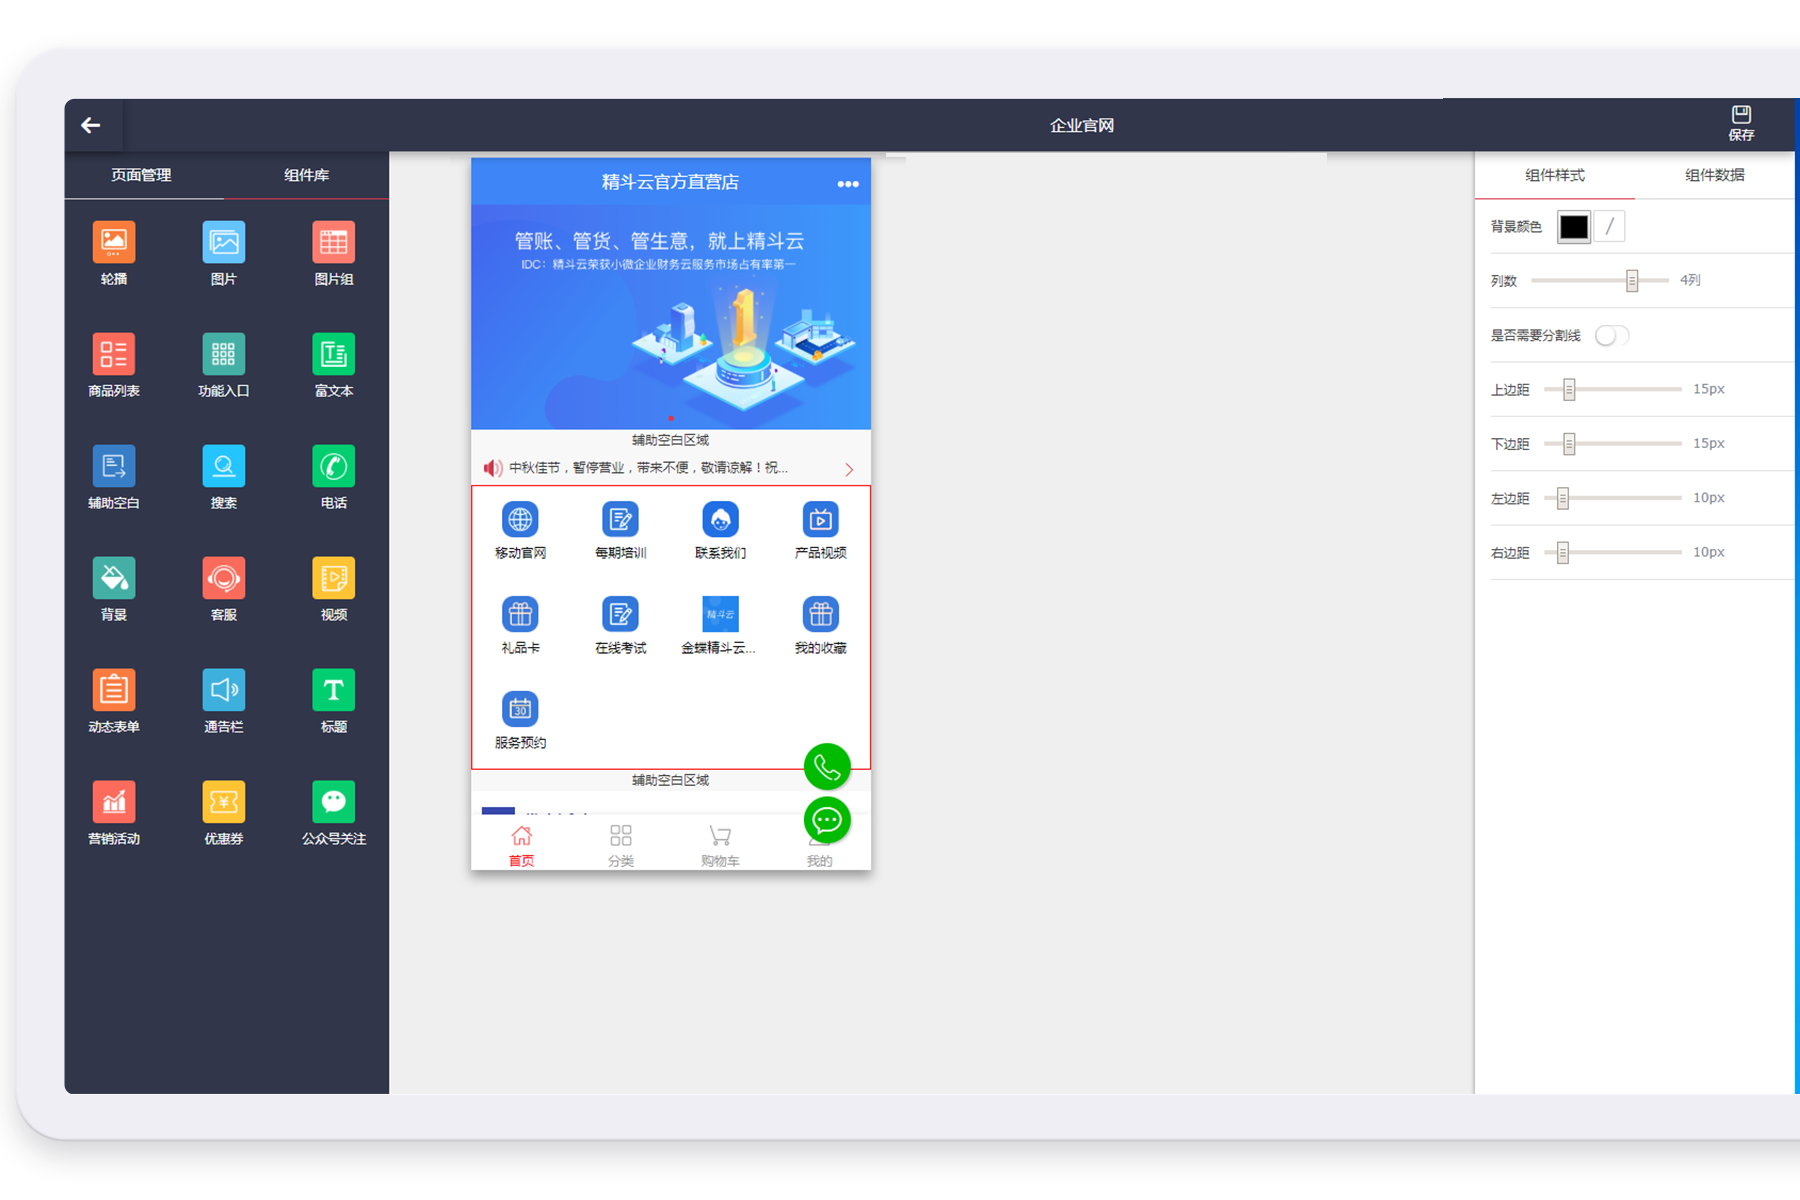The image size is (1800, 1200).
Task: Pick the 通告栏 announcement bar component
Action: pos(223,691)
